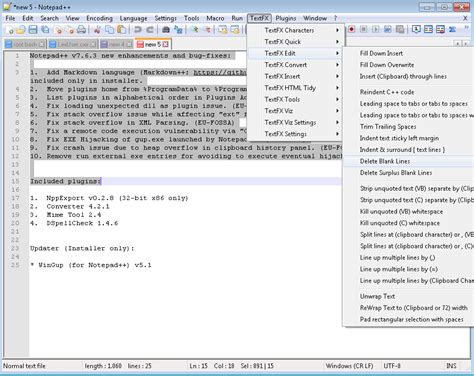Save the current recorded macro
This screenshot has height=376, width=474.
point(400,30)
